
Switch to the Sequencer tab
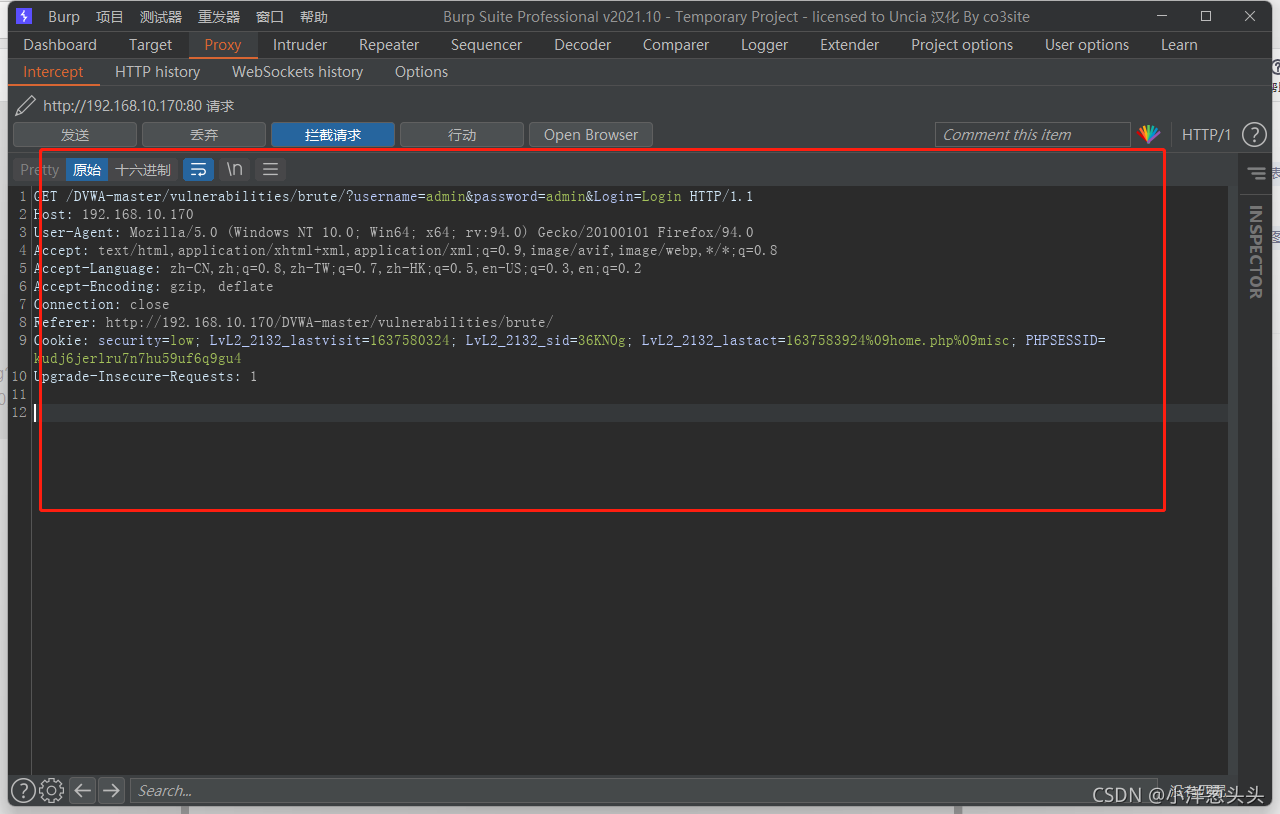click(486, 44)
